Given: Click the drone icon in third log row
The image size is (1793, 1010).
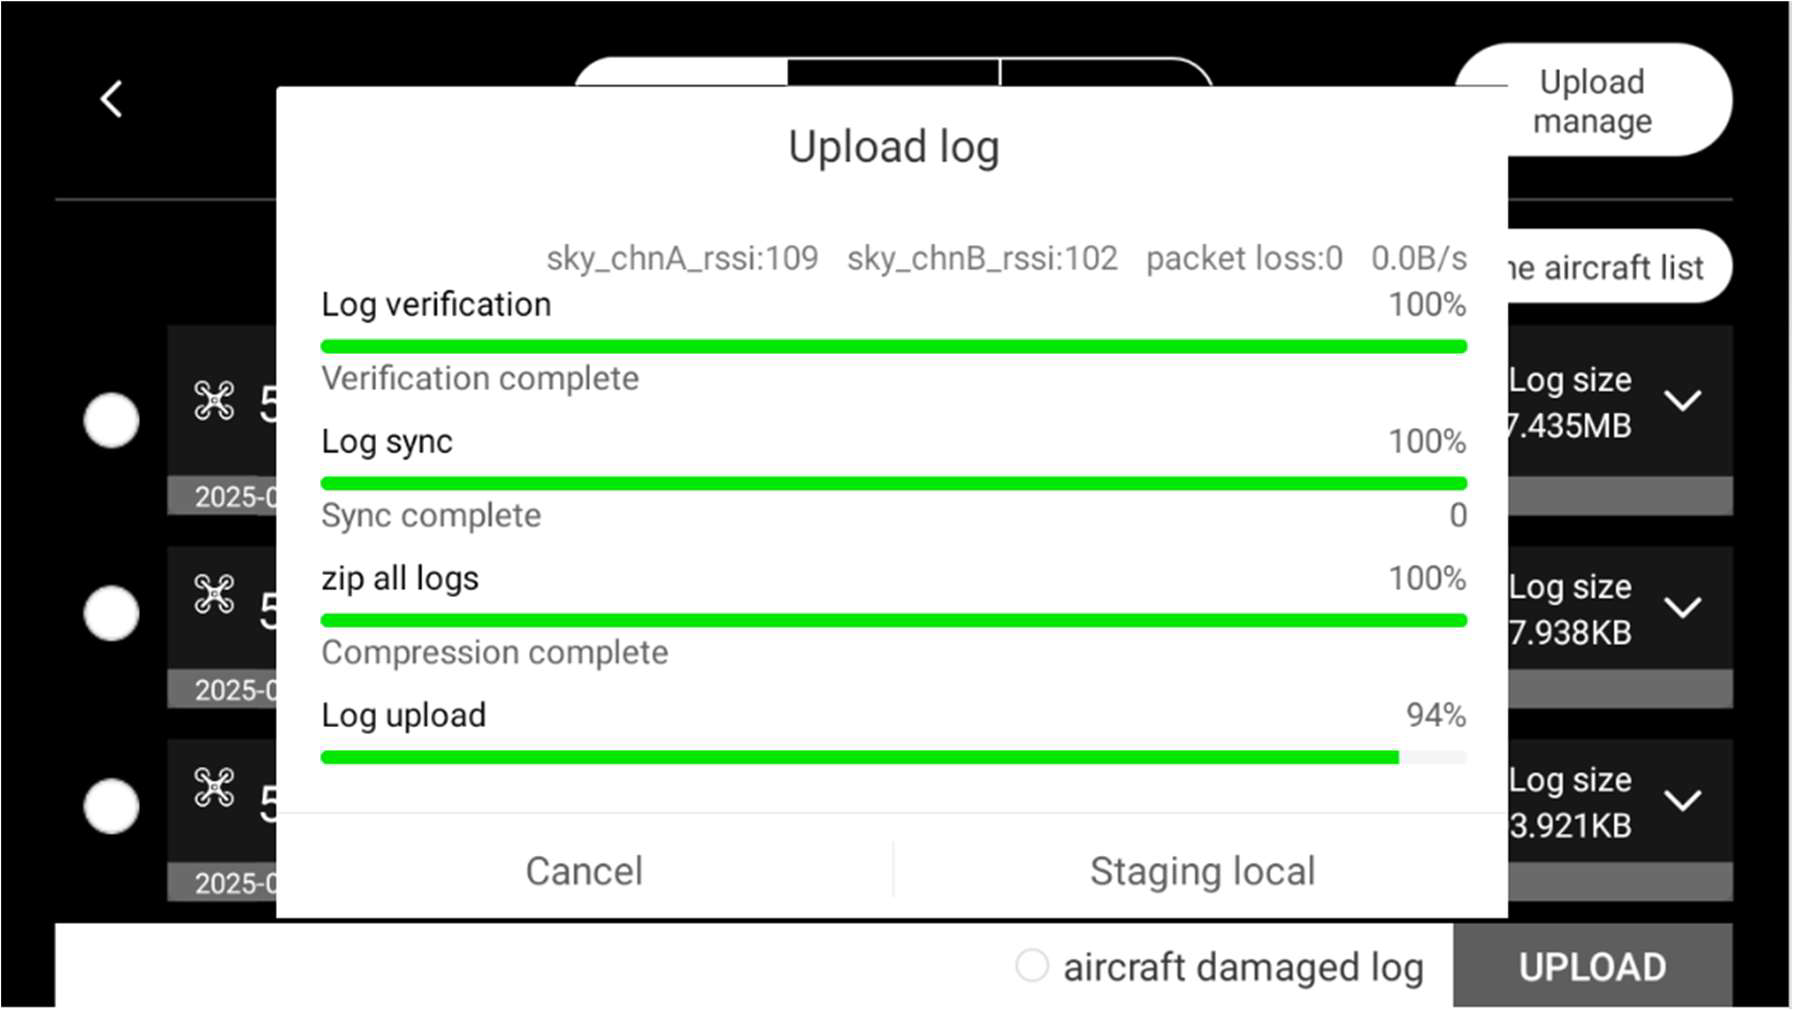Looking at the screenshot, I should point(214,787).
